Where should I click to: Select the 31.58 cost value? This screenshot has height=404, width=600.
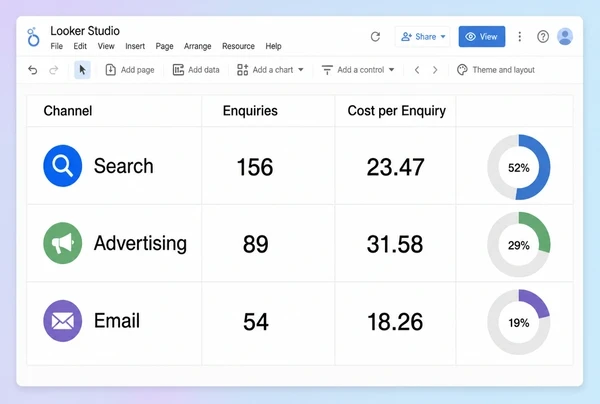pyautogui.click(x=395, y=244)
